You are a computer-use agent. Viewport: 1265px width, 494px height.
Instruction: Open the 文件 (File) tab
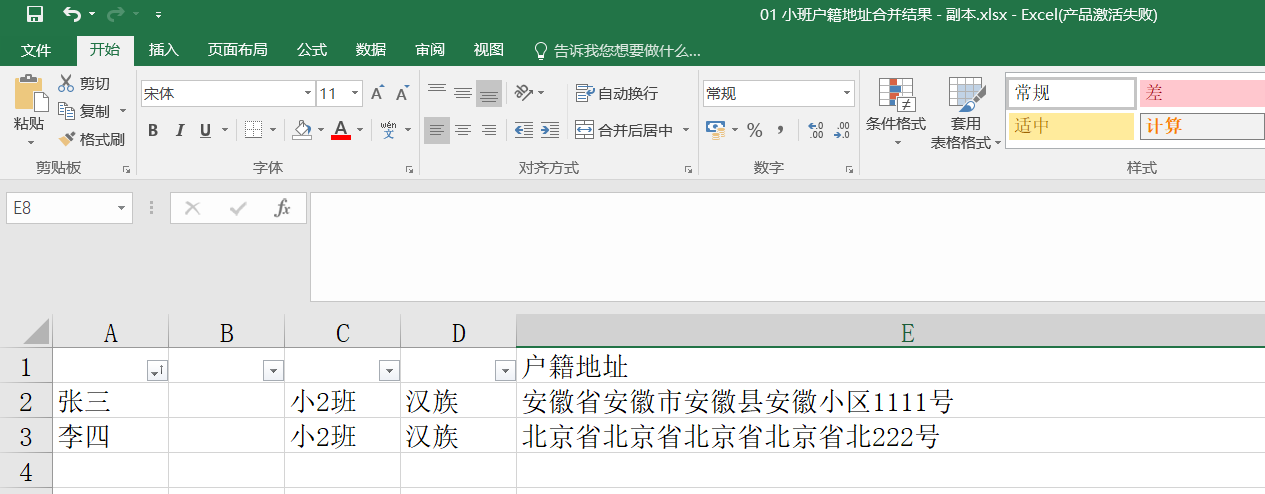(36, 50)
